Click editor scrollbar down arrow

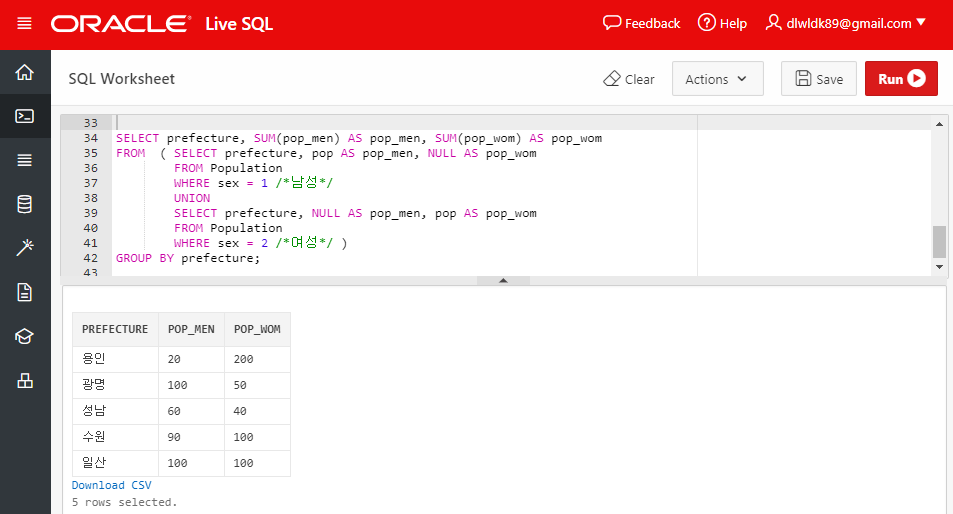(939, 267)
